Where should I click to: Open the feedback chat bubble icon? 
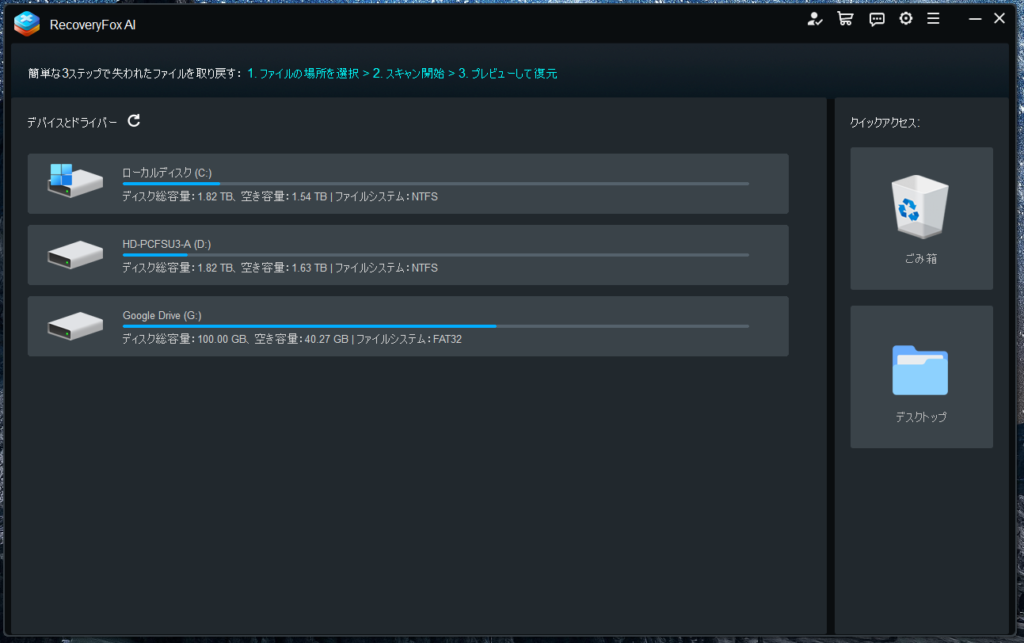click(876, 19)
